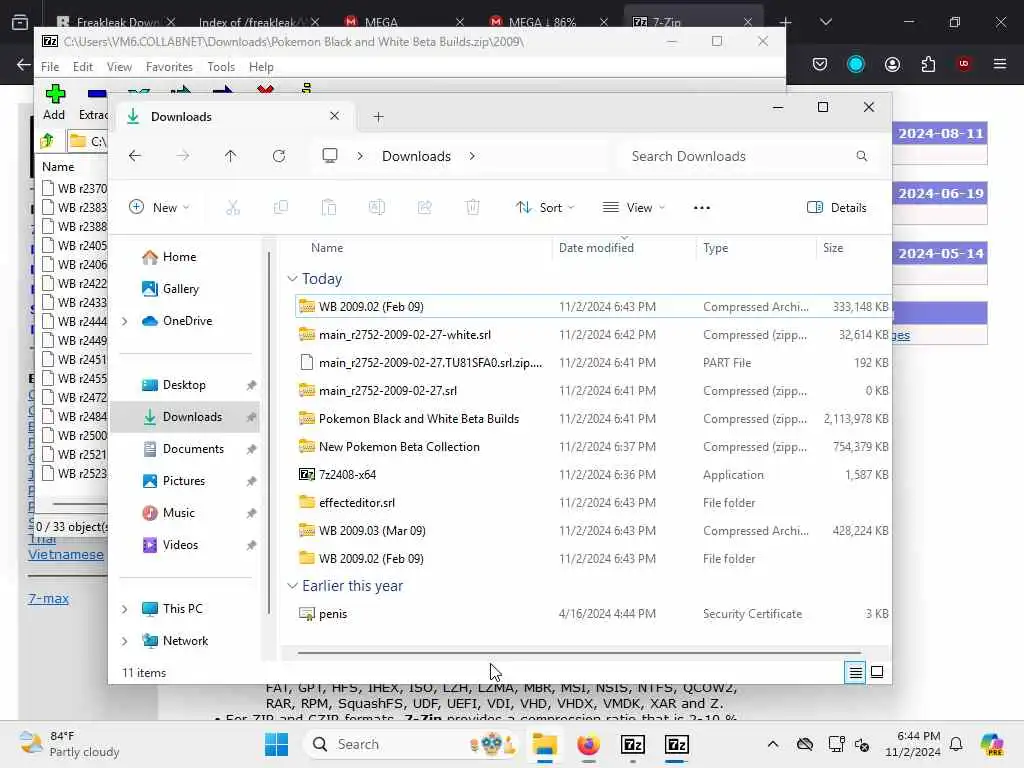Show hidden system tray icons
This screenshot has height=768, width=1024.
point(773,744)
